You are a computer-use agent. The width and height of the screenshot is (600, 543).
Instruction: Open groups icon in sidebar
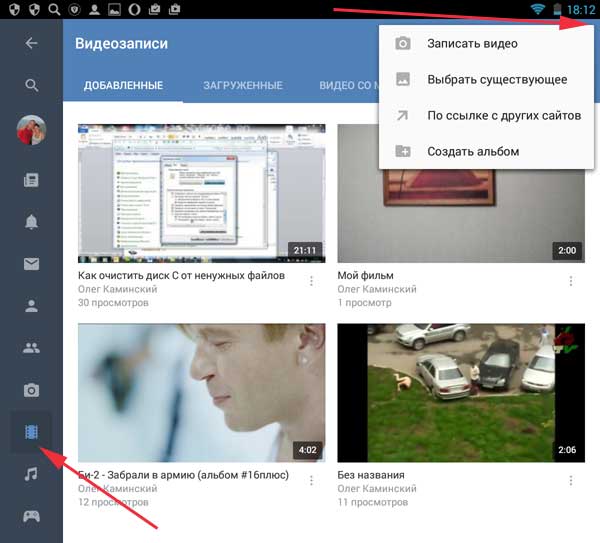click(31, 348)
